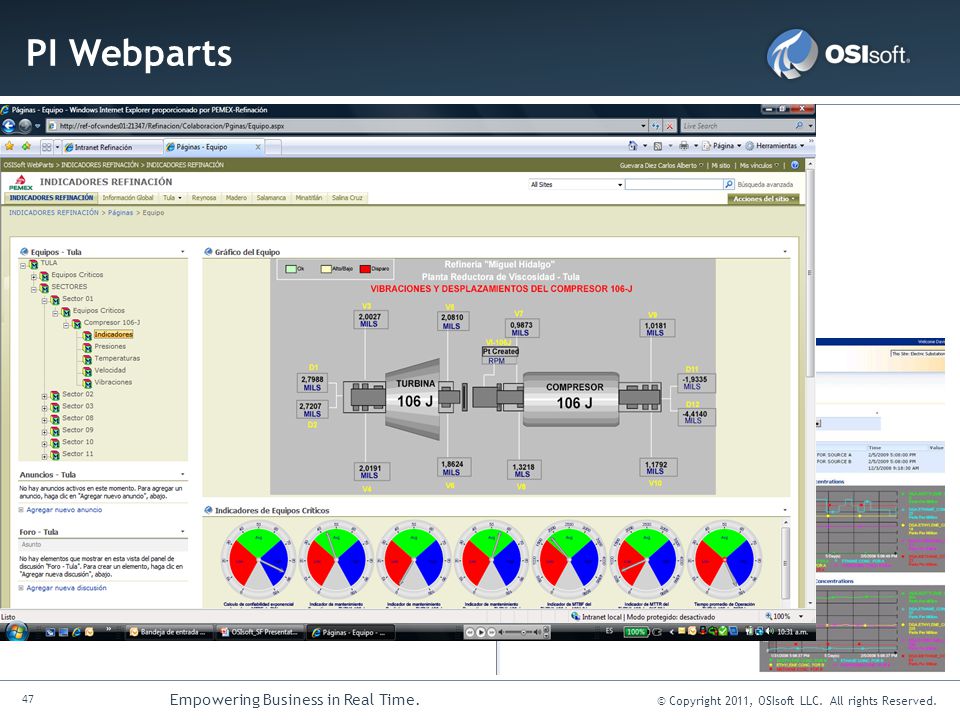
Task: Open Bandeja de entrada taskbar button
Action: 169,632
